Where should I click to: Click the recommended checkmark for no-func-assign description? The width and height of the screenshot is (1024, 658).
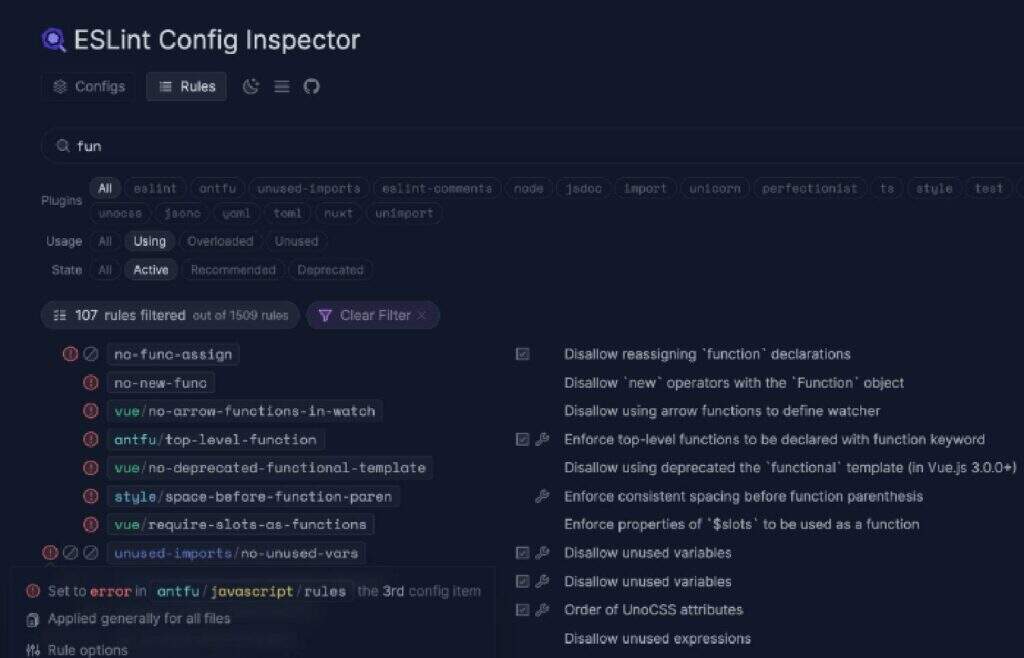(522, 354)
